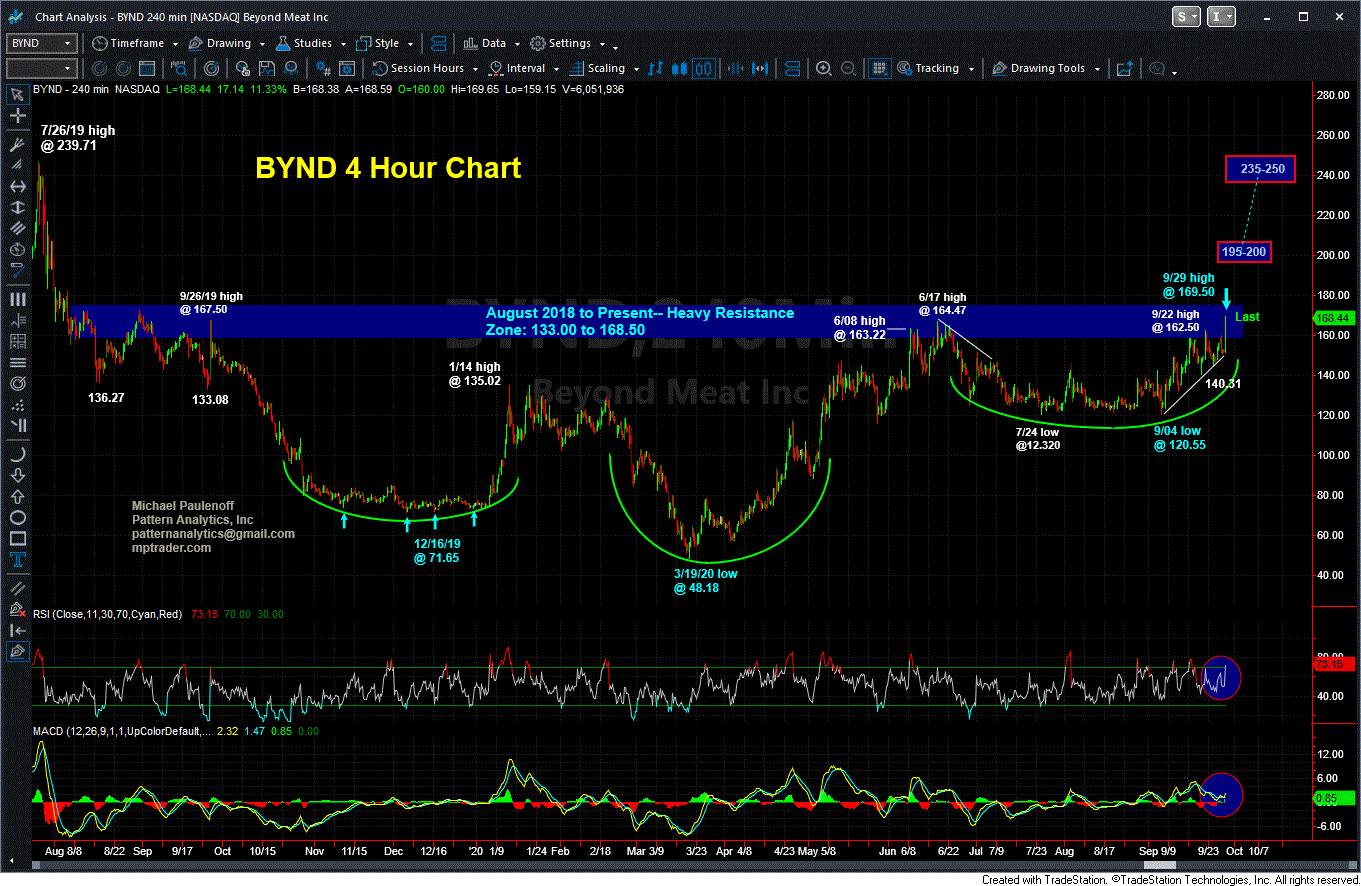This screenshot has width=1361, height=886.
Task: Click the RSI study label text
Action: 108,614
